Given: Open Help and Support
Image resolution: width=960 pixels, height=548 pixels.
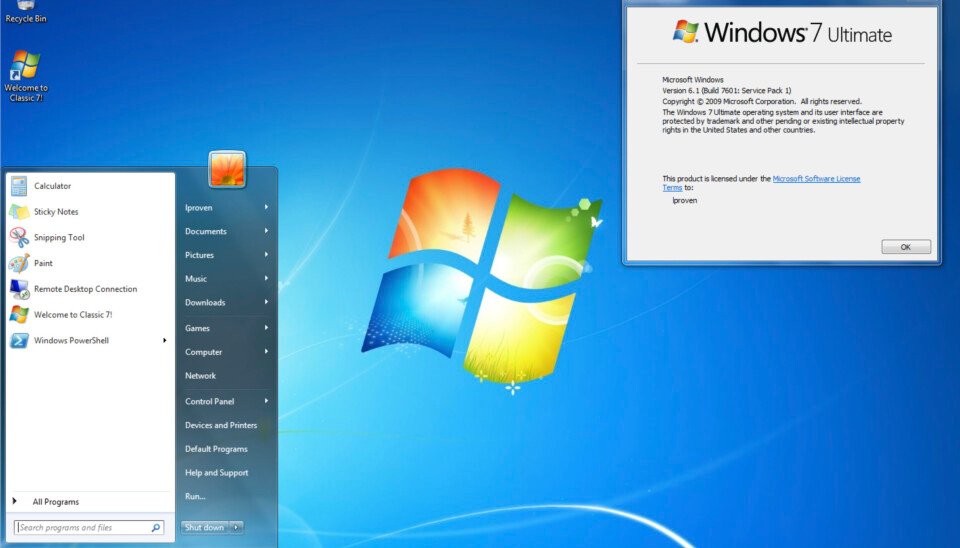Looking at the screenshot, I should [217, 473].
